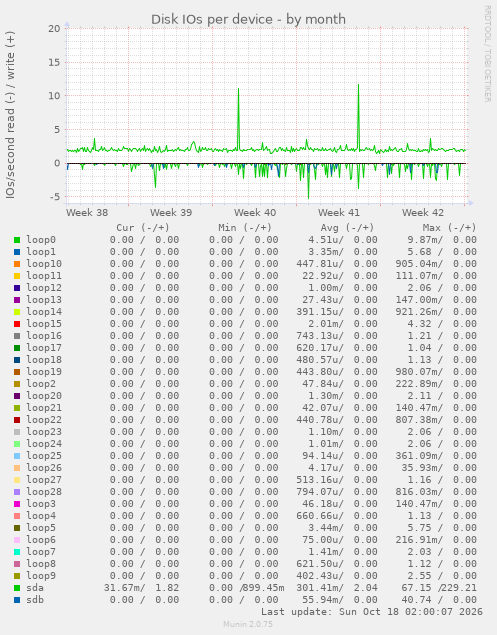Click the loop3 magenta legend swatch
This screenshot has height=635, width=497.
coord(17,504)
